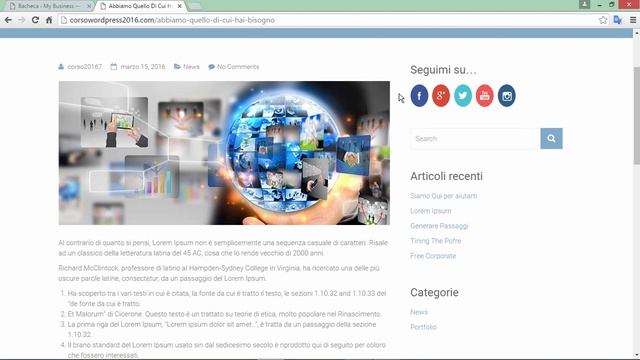Viewport: 640px width, 360px height.
Task: Click the speech bubble icon before No Comments
Action: point(211,67)
